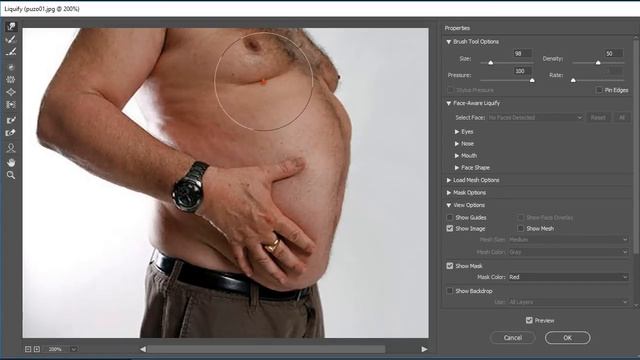Select the Forward Warp tool

[11, 27]
